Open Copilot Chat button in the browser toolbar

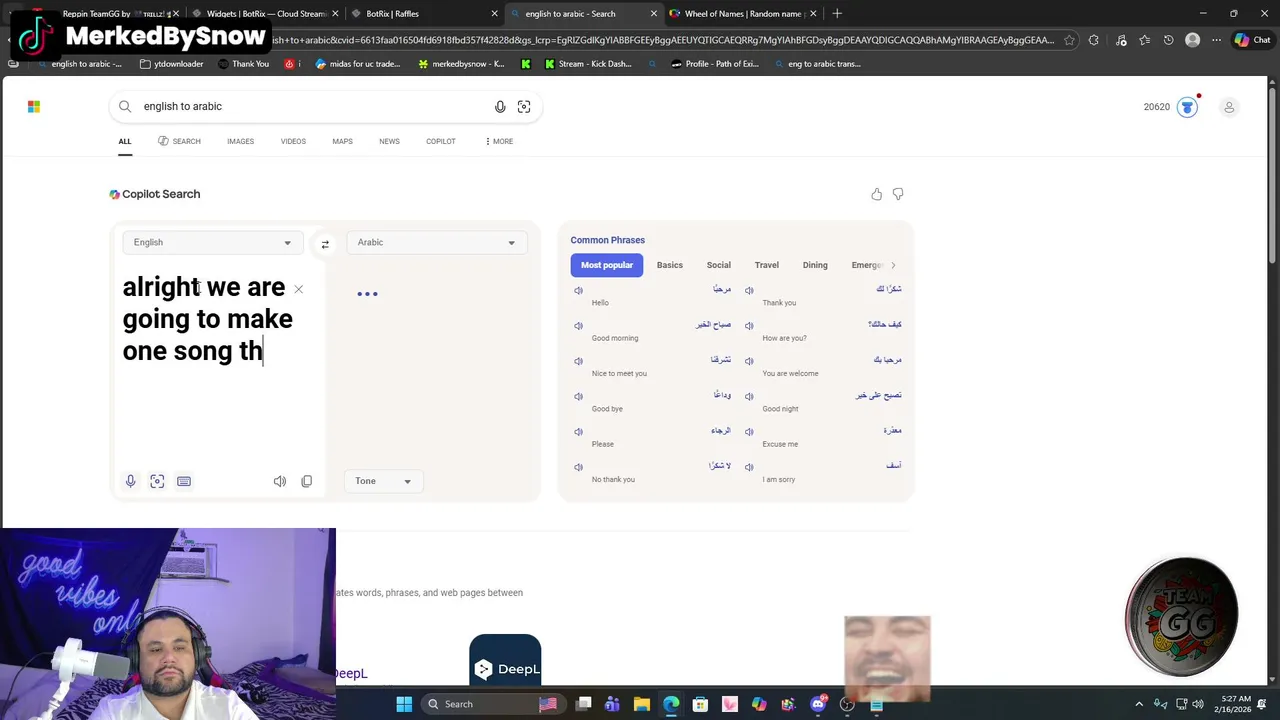point(1253,40)
